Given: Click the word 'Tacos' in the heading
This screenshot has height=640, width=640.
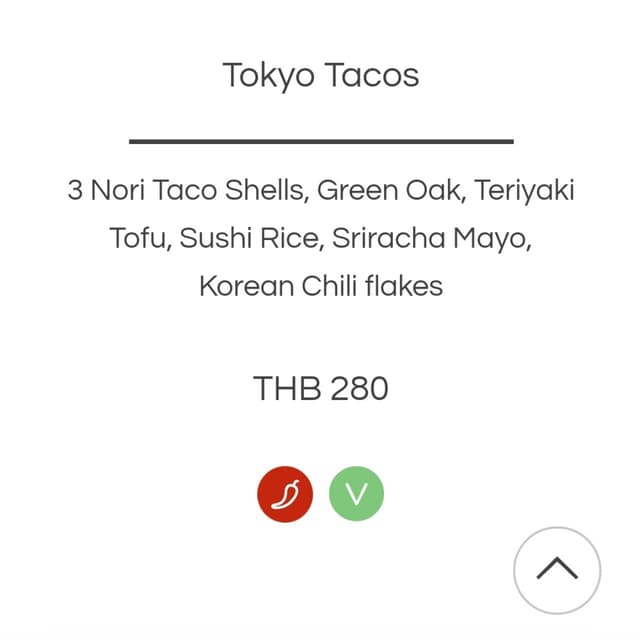Looking at the screenshot, I should (372, 75).
